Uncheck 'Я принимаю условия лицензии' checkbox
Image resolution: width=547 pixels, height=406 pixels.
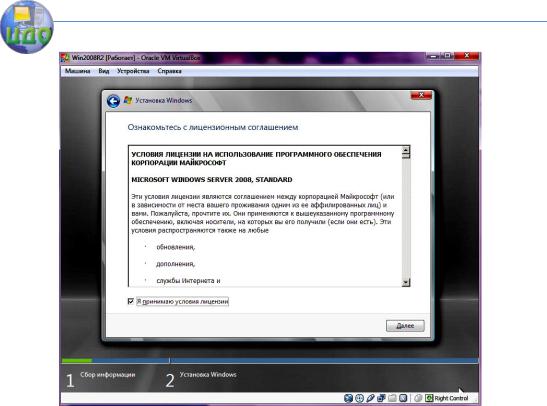[x=131, y=301]
